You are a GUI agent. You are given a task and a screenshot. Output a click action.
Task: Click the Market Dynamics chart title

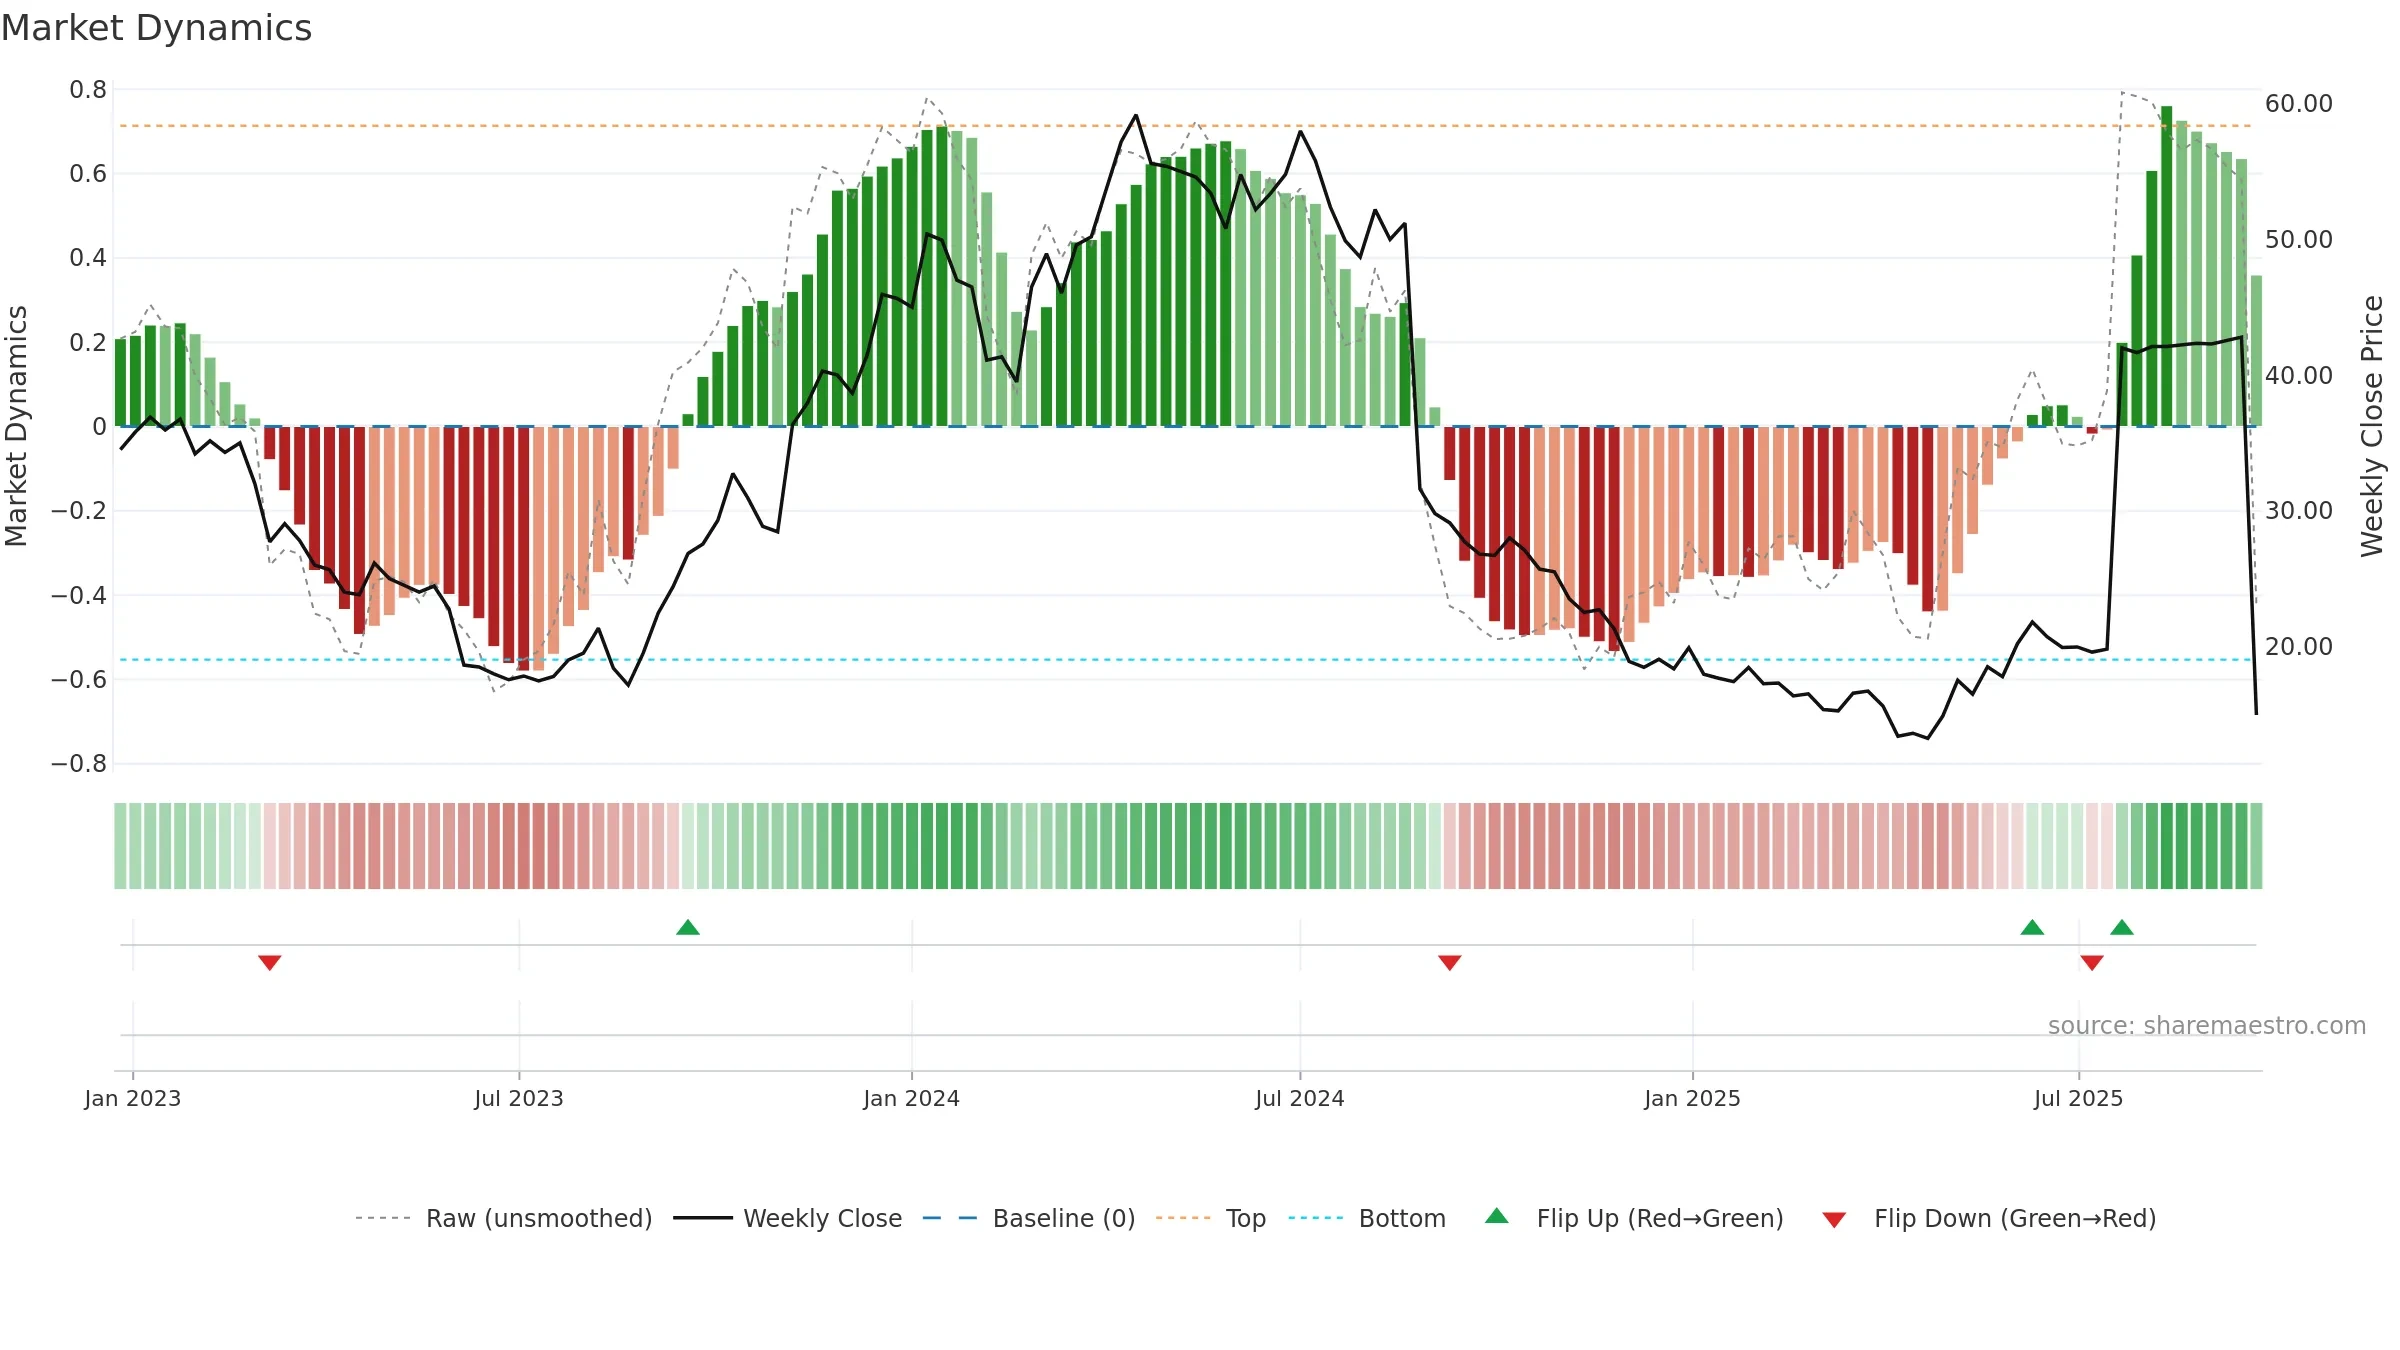156,28
